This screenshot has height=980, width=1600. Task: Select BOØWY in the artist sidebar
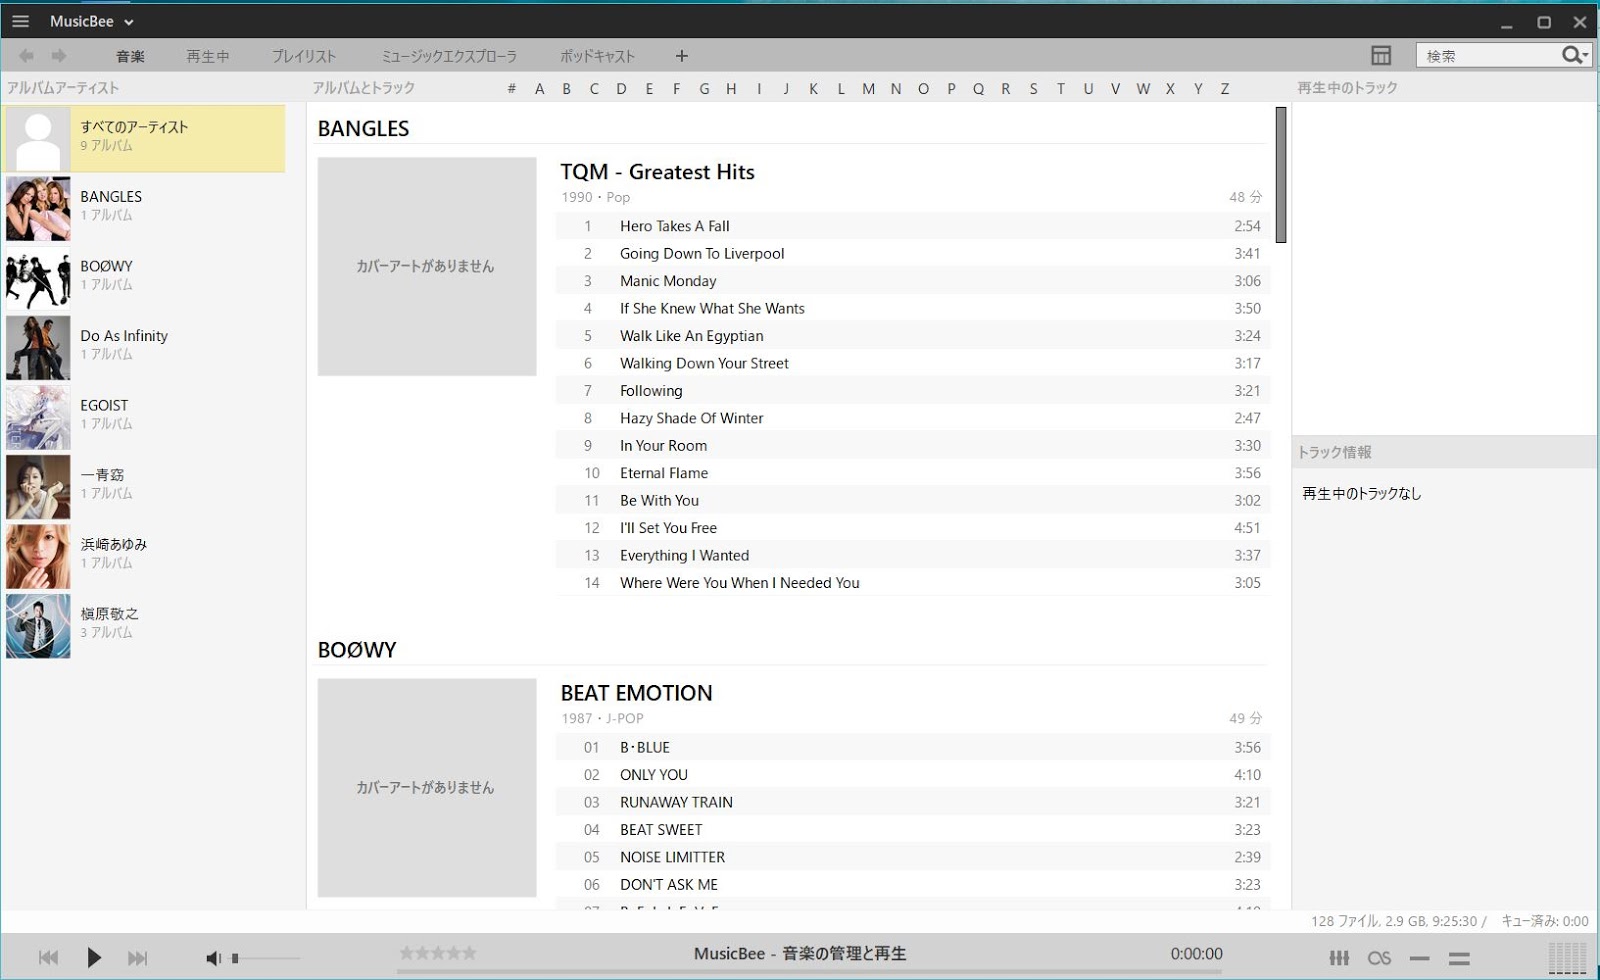pos(145,278)
